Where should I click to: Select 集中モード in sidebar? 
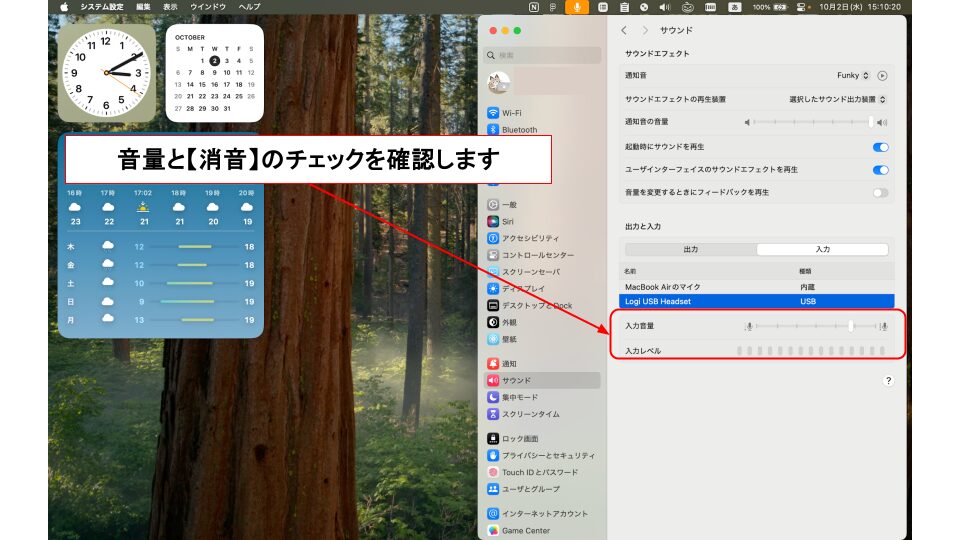pyautogui.click(x=519, y=397)
